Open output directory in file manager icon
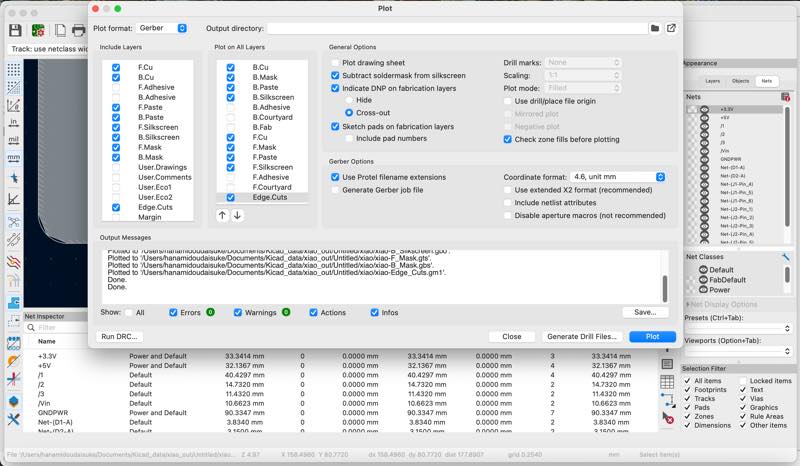The width and height of the screenshot is (800, 466). click(x=671, y=28)
